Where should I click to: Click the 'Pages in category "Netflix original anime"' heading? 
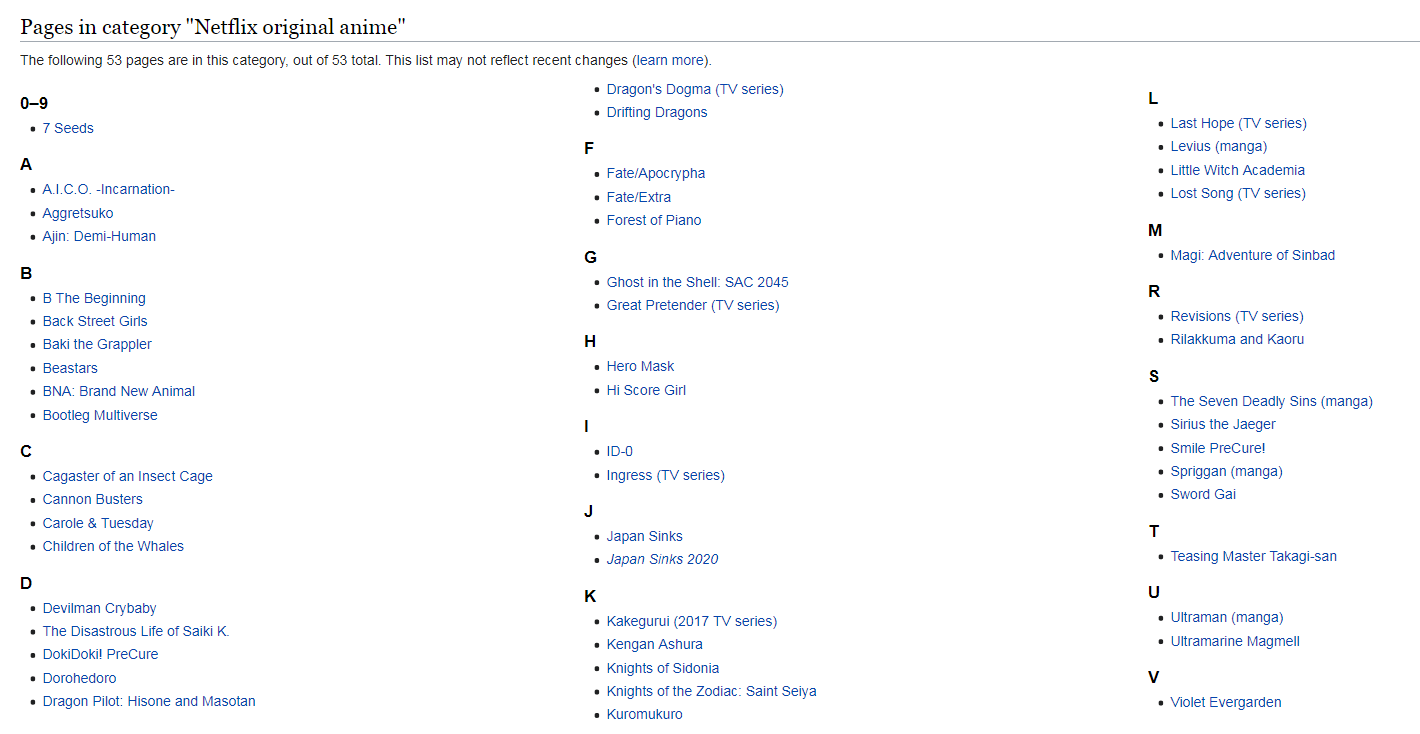tap(213, 27)
